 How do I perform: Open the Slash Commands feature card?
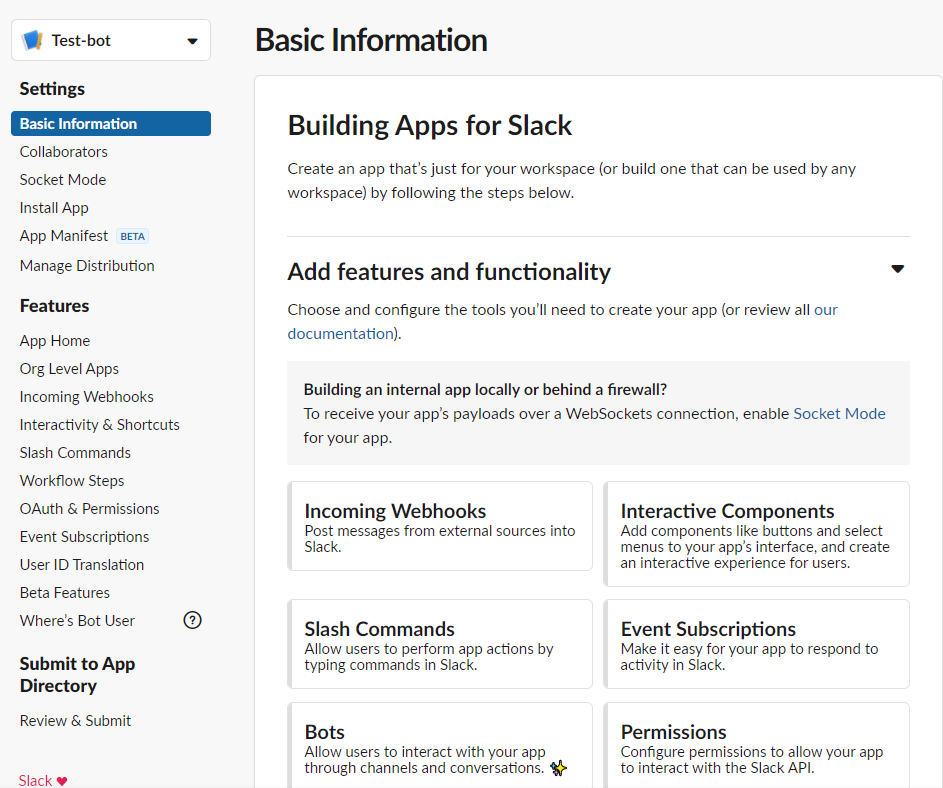(440, 644)
